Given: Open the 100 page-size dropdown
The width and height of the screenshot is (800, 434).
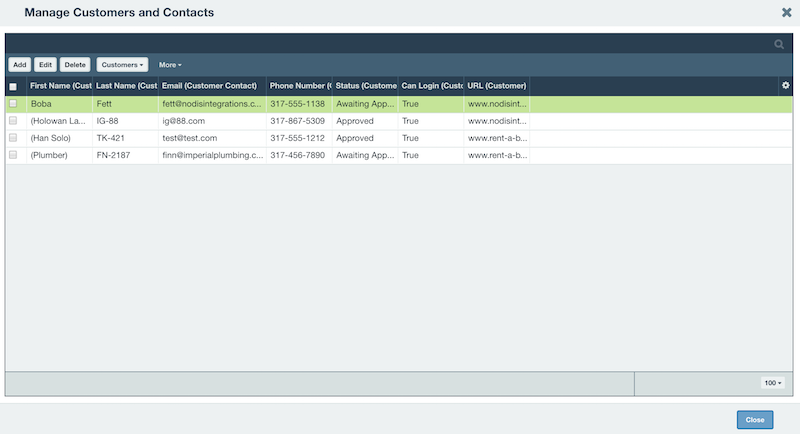Looking at the screenshot, I should coord(772,382).
